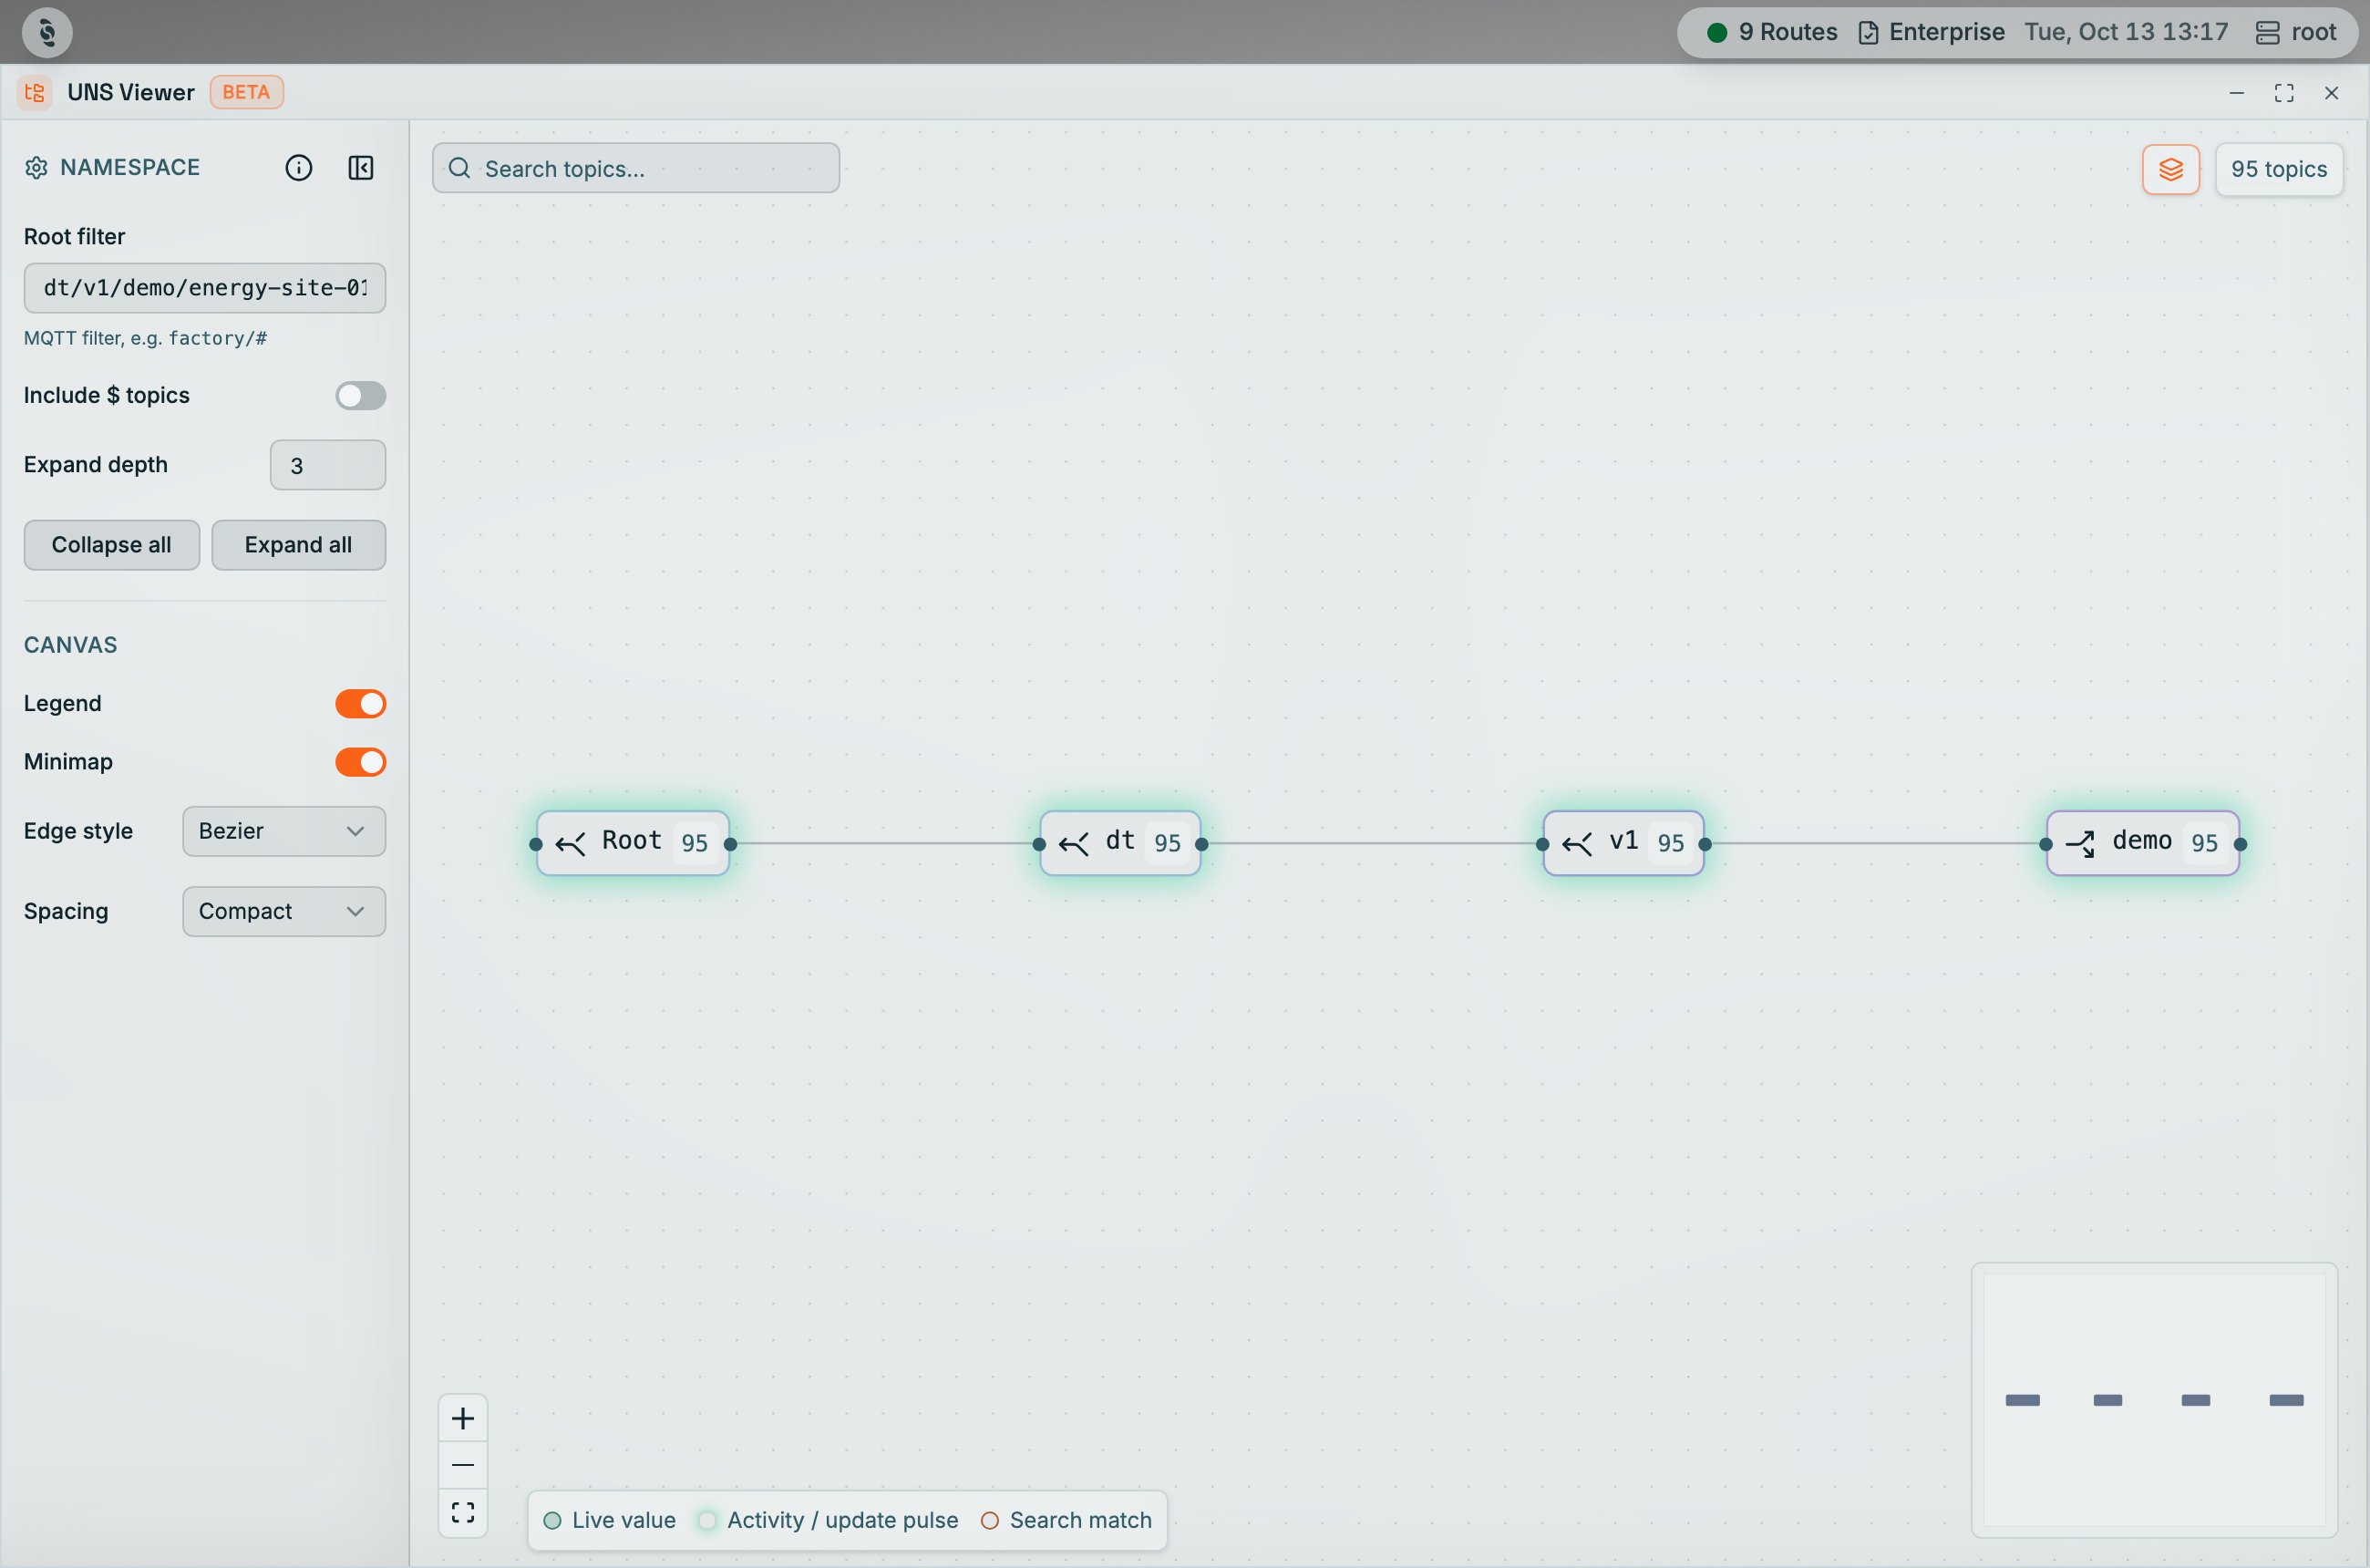Click the BETA badge
Image resolution: width=2370 pixels, height=1568 pixels.
coord(246,92)
